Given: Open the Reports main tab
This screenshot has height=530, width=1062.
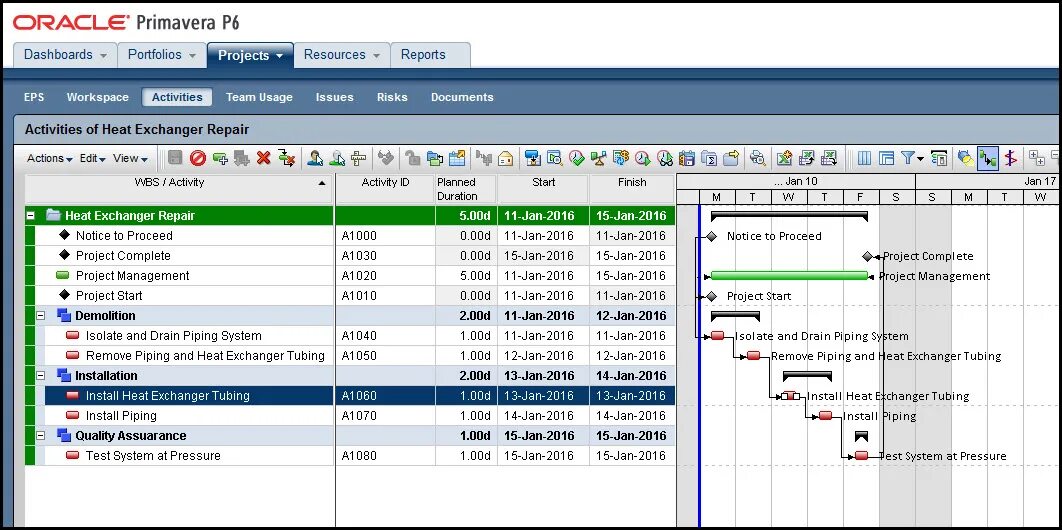Looking at the screenshot, I should pos(430,55).
